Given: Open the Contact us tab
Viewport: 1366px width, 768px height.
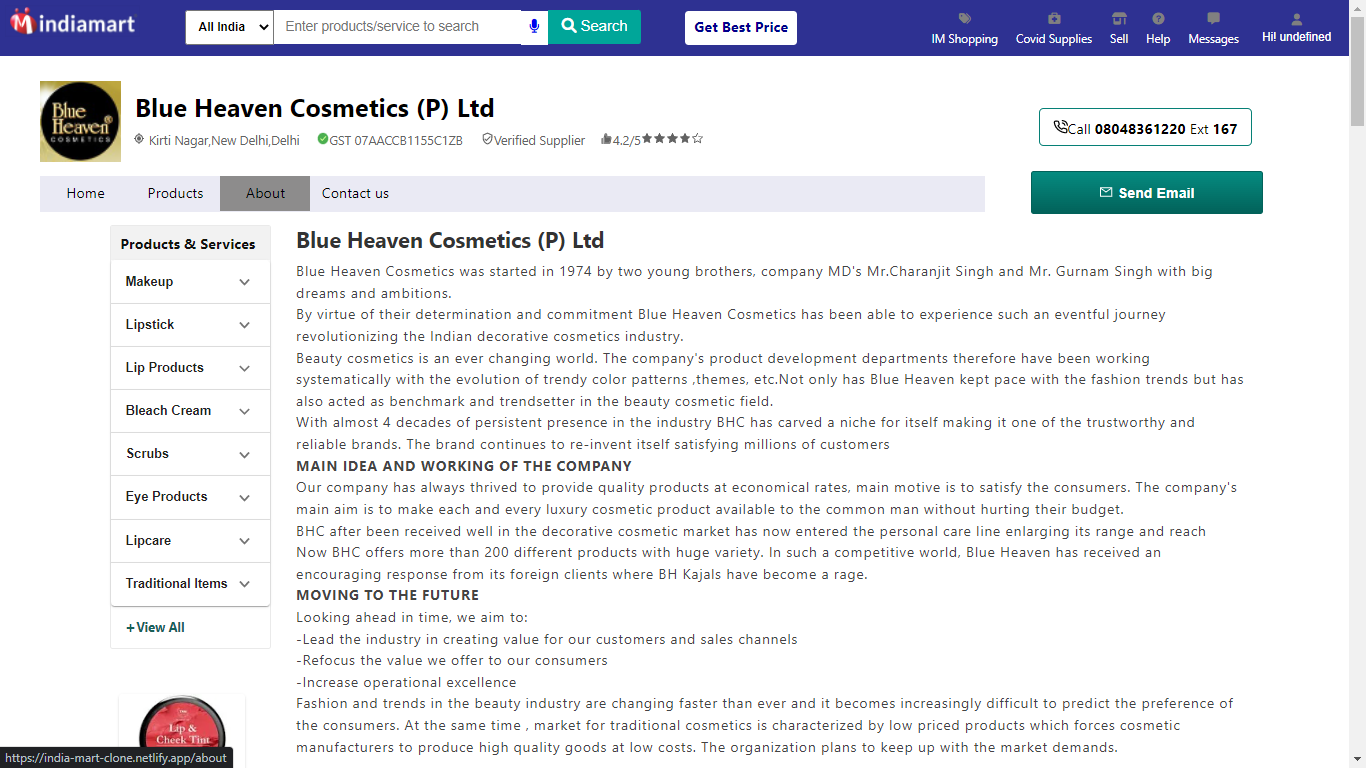Looking at the screenshot, I should coord(355,193).
